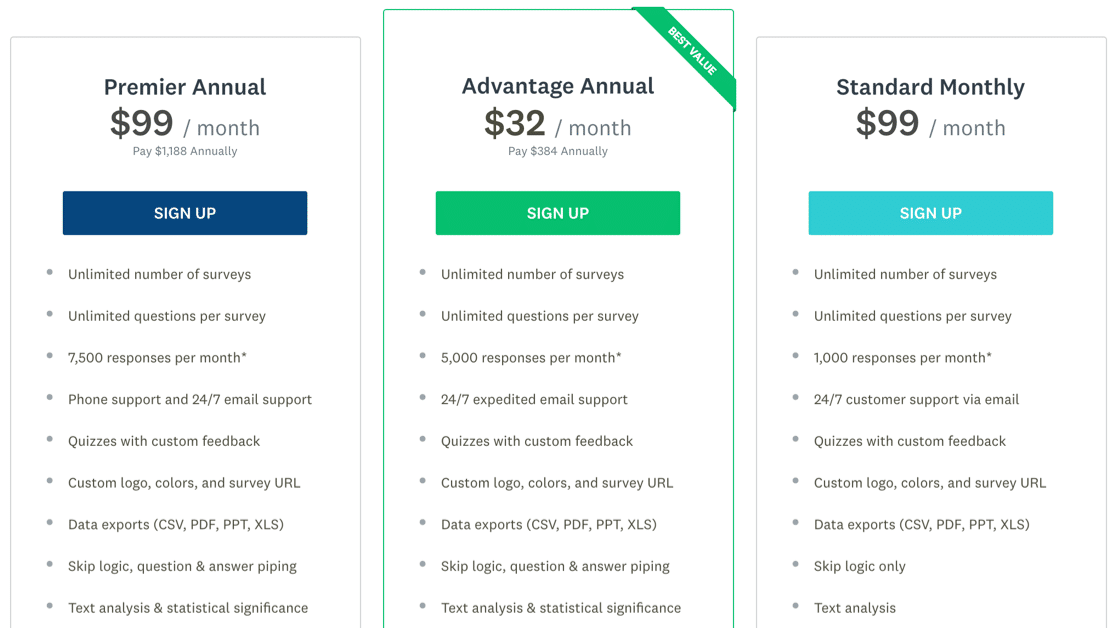Sign up for the Standard Monthly plan
This screenshot has width=1116, height=628.
[930, 213]
